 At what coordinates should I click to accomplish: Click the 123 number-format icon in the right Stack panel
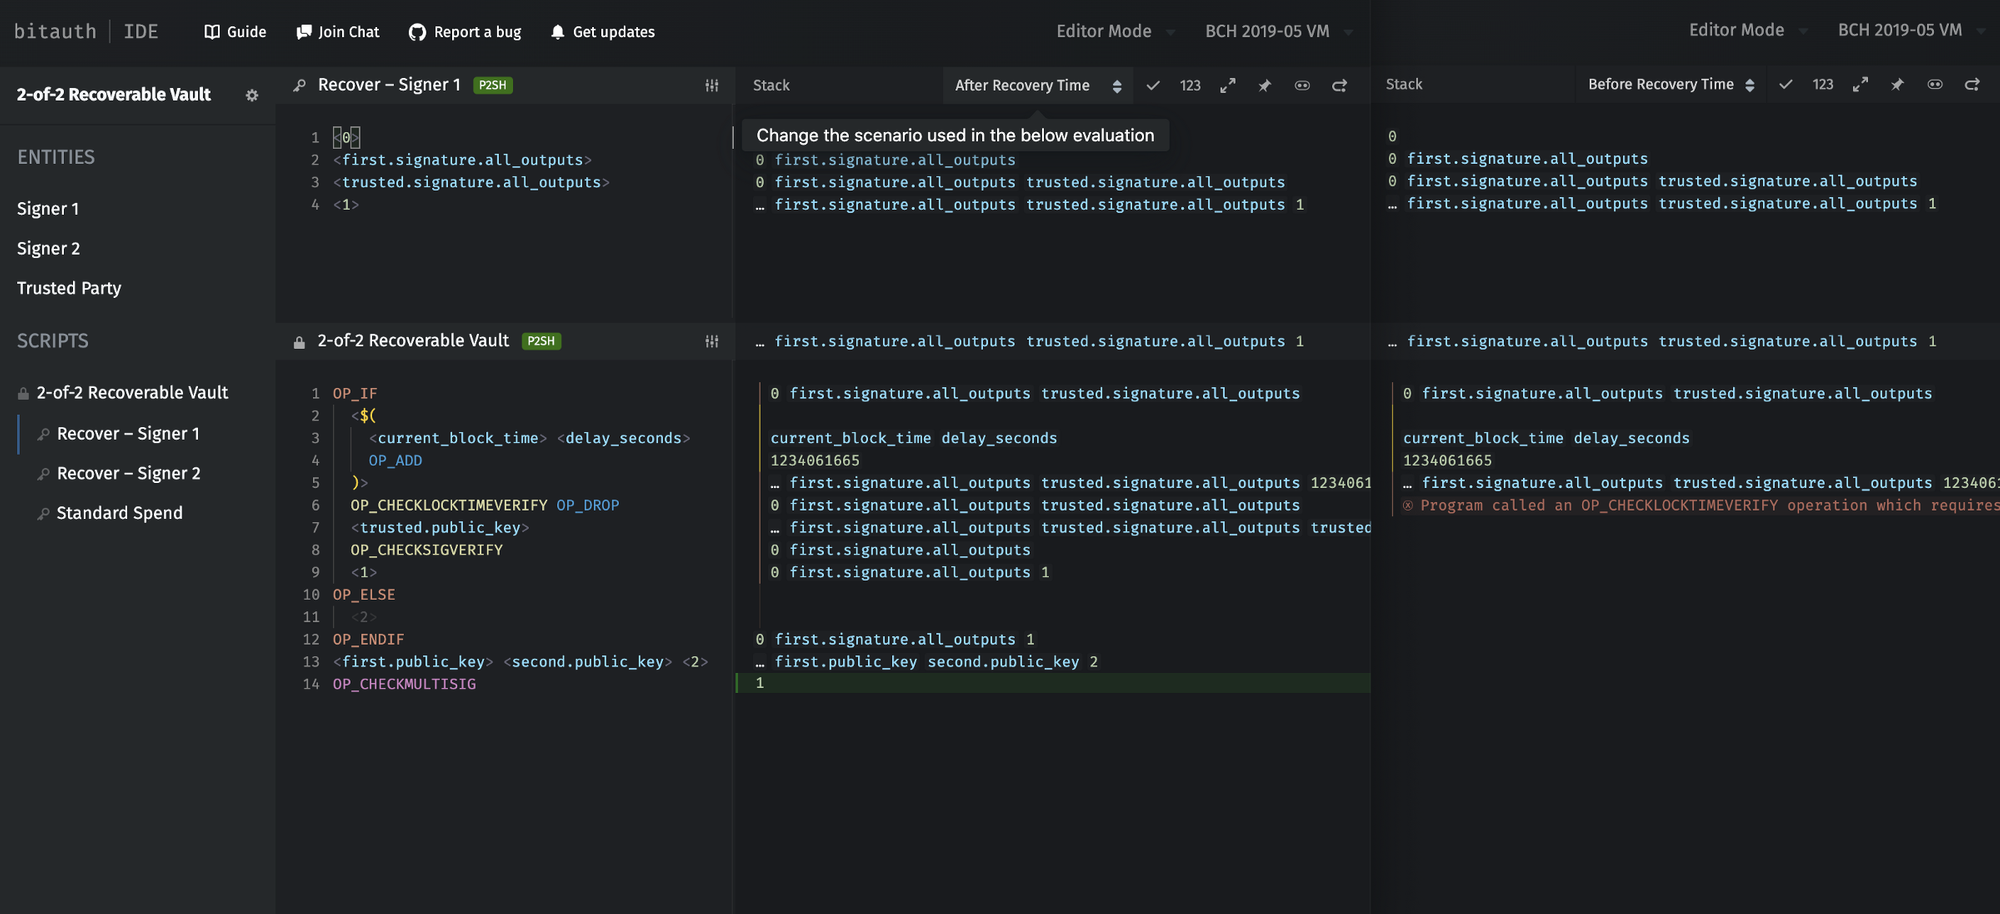click(x=1823, y=84)
